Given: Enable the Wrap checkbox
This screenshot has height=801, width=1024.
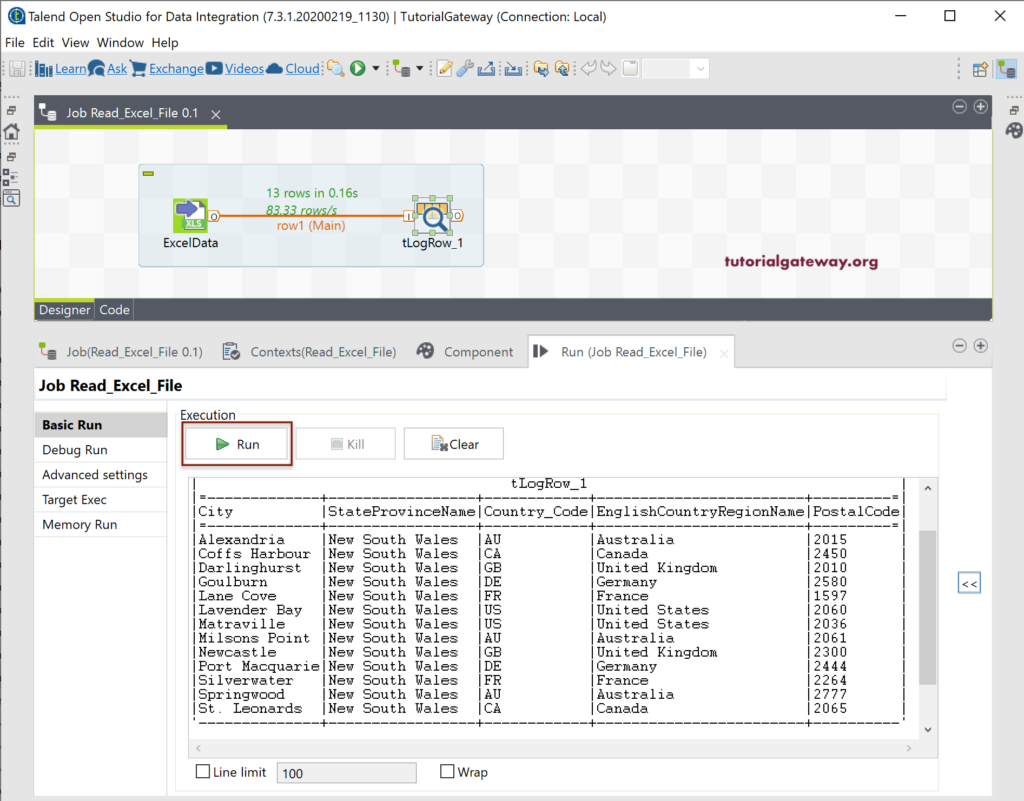Looking at the screenshot, I should click(x=447, y=772).
